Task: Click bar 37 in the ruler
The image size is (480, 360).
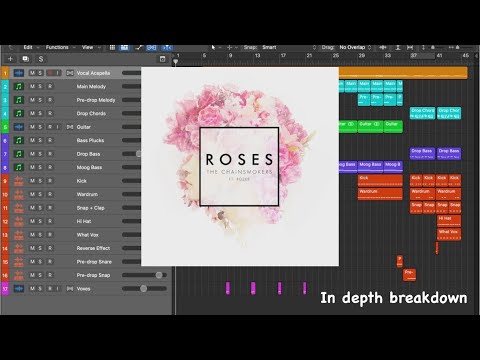Action: [x=414, y=56]
